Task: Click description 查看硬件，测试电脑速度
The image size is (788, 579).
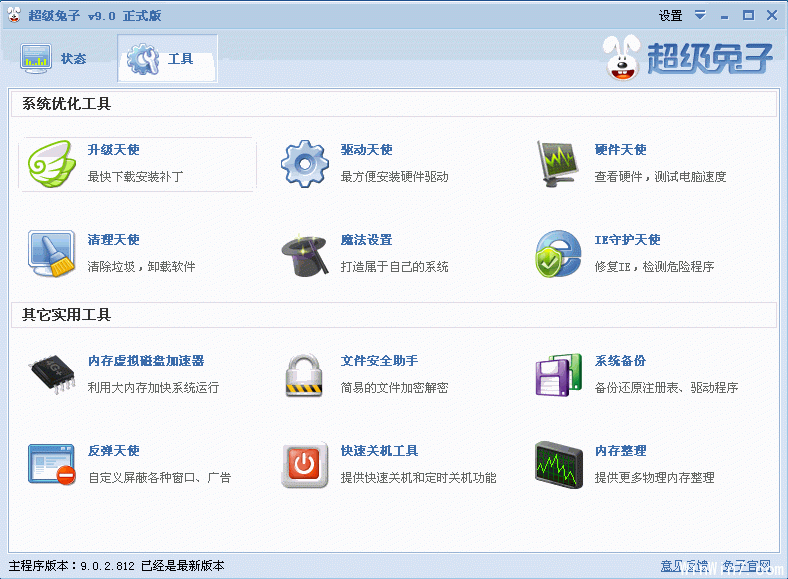Action: 660,176
